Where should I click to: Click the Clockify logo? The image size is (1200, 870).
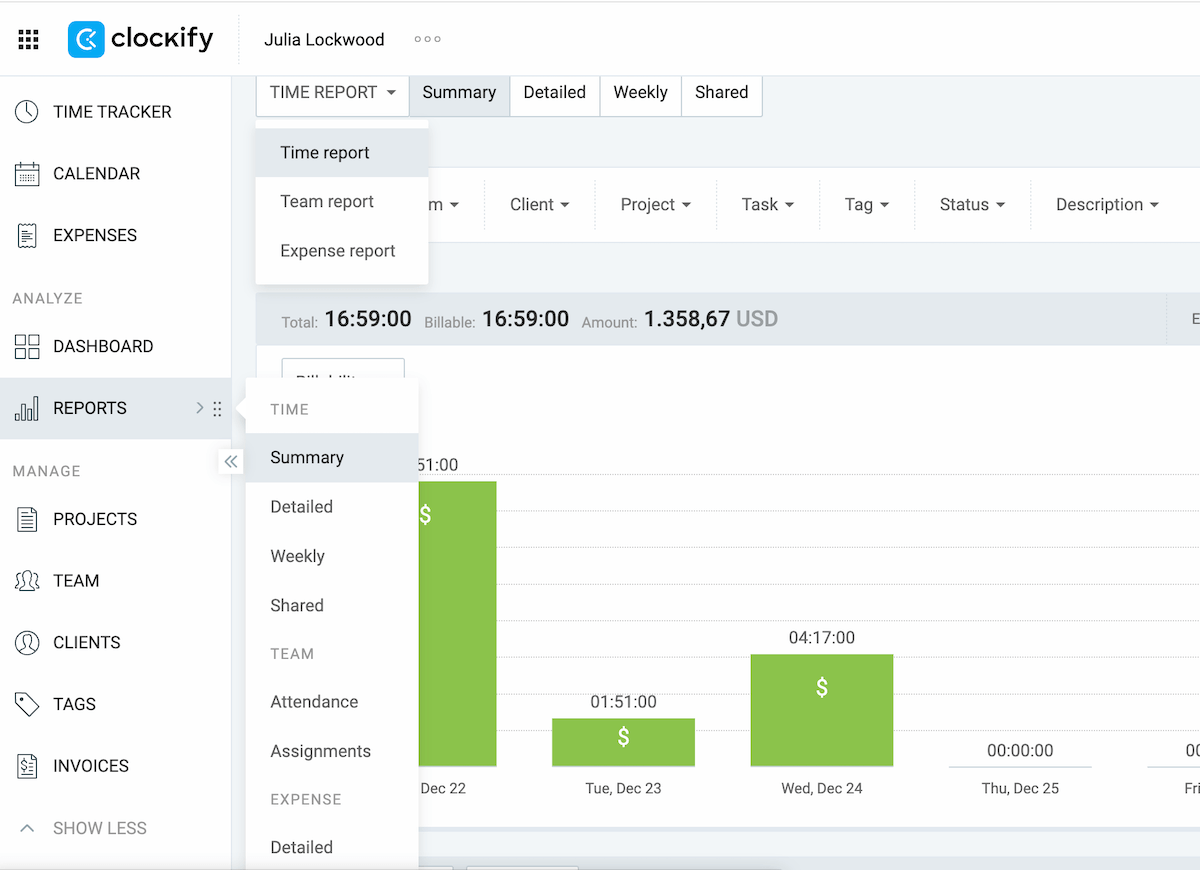140,39
